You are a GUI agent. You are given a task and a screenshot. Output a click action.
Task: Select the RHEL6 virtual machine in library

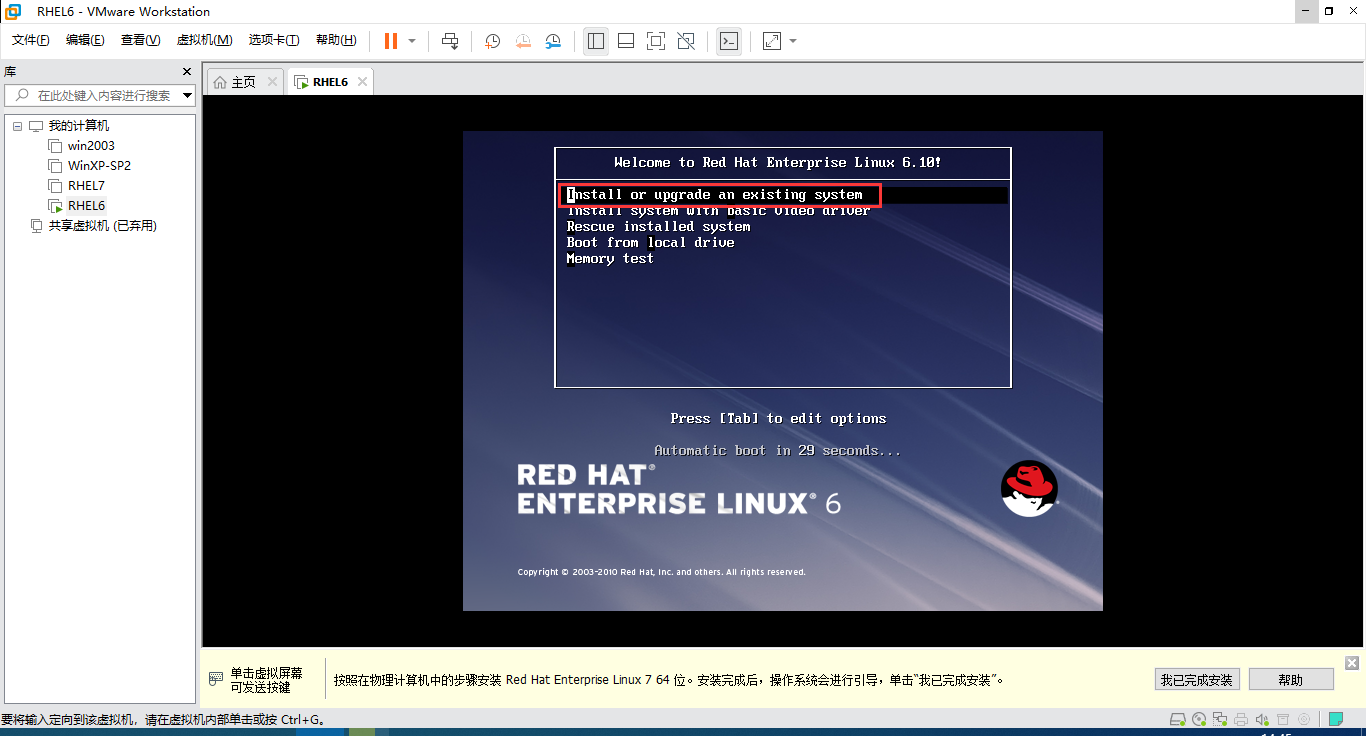coord(86,206)
